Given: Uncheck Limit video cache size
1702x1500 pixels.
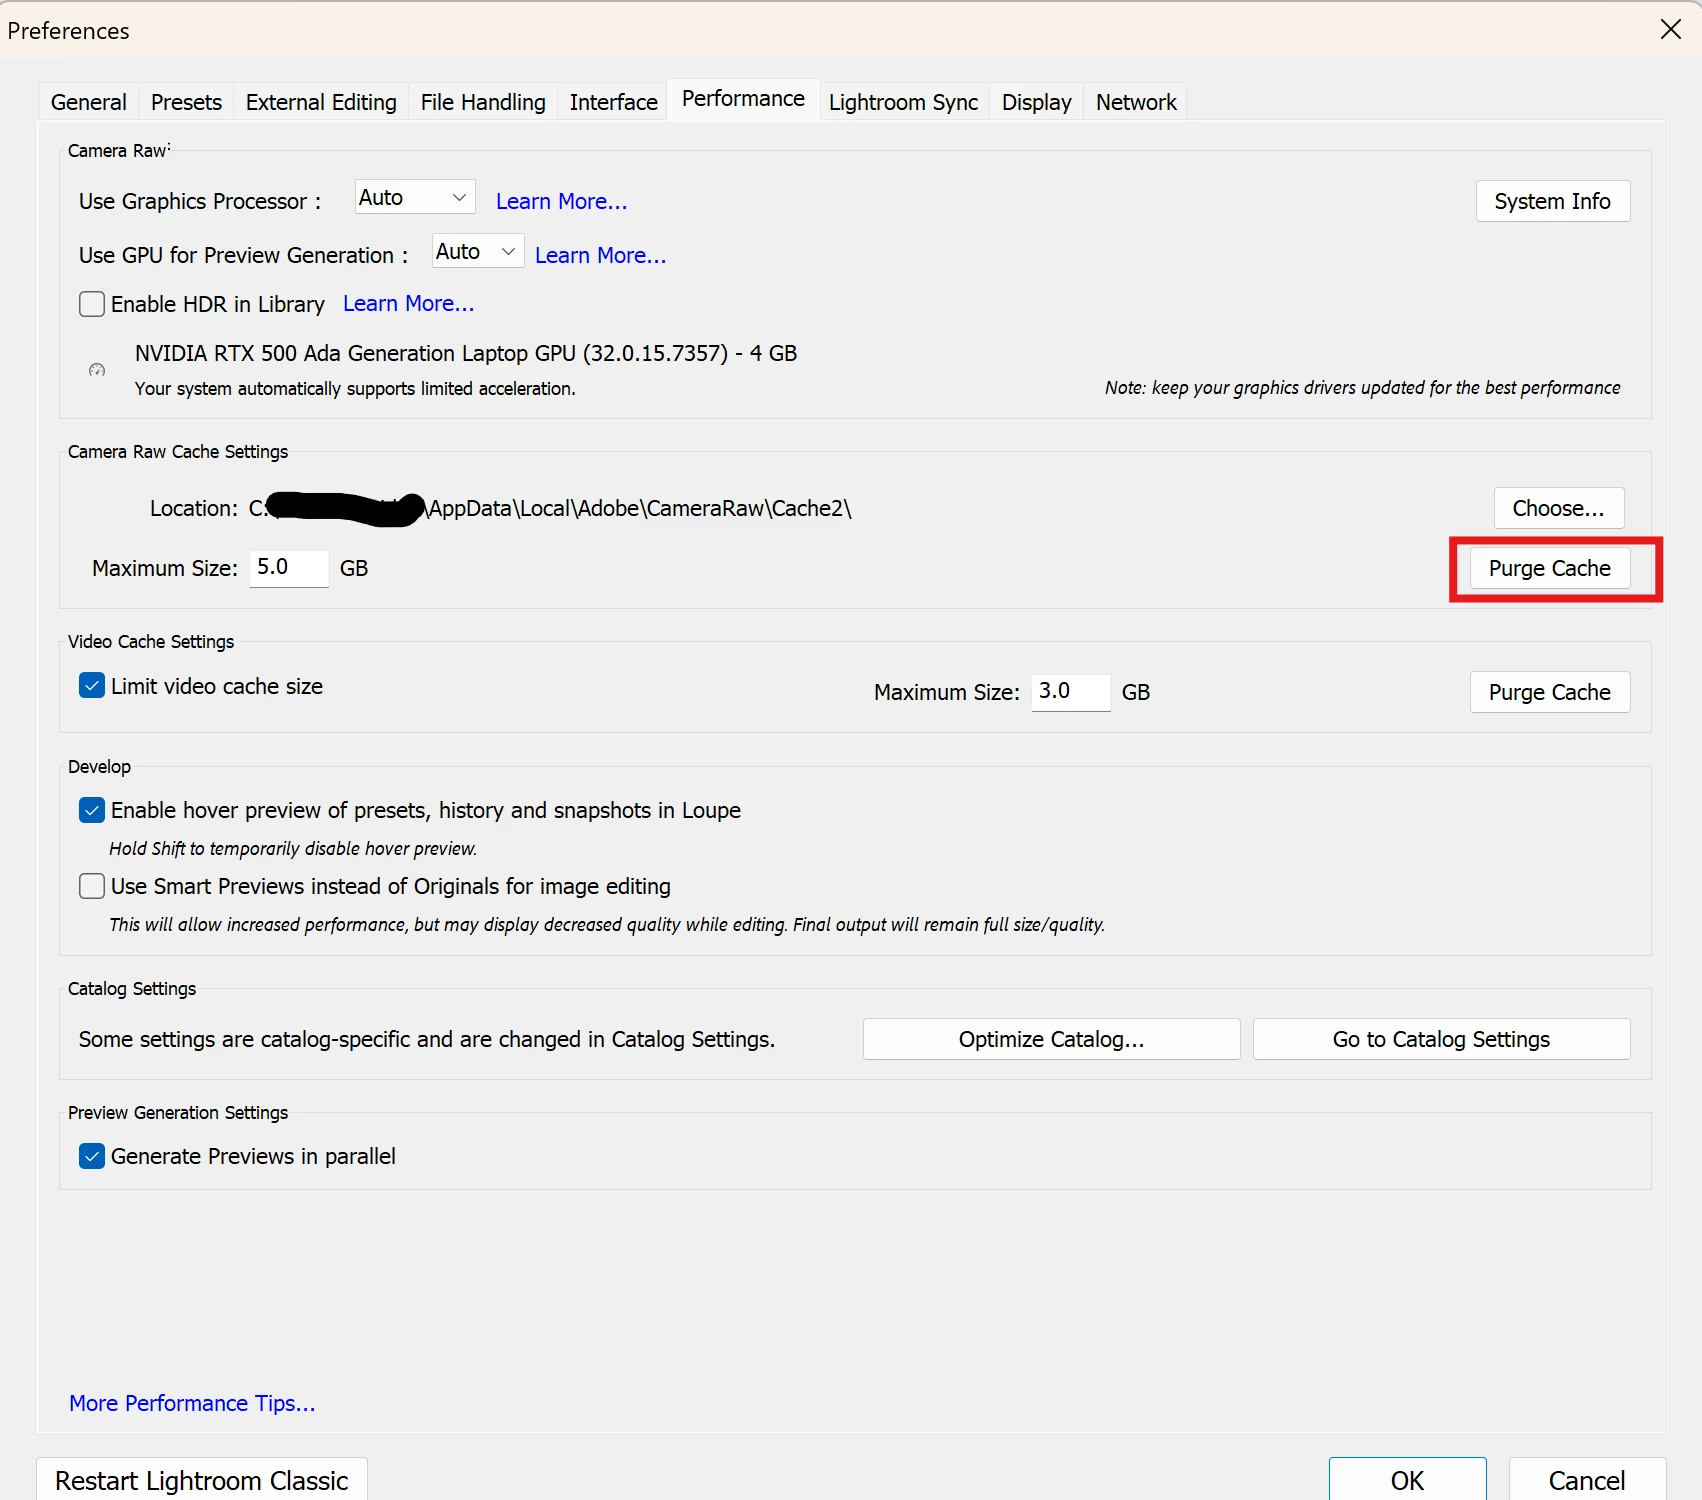Looking at the screenshot, I should (92, 686).
